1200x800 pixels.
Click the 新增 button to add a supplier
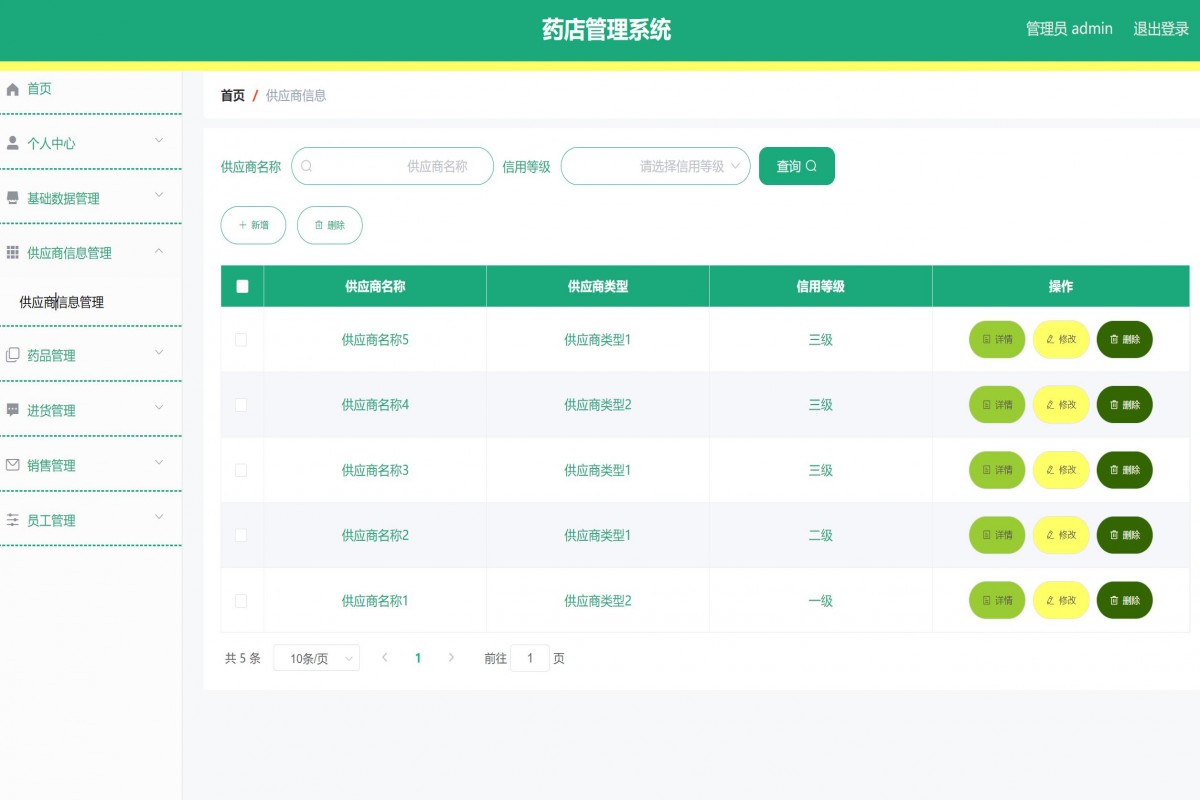[252, 225]
